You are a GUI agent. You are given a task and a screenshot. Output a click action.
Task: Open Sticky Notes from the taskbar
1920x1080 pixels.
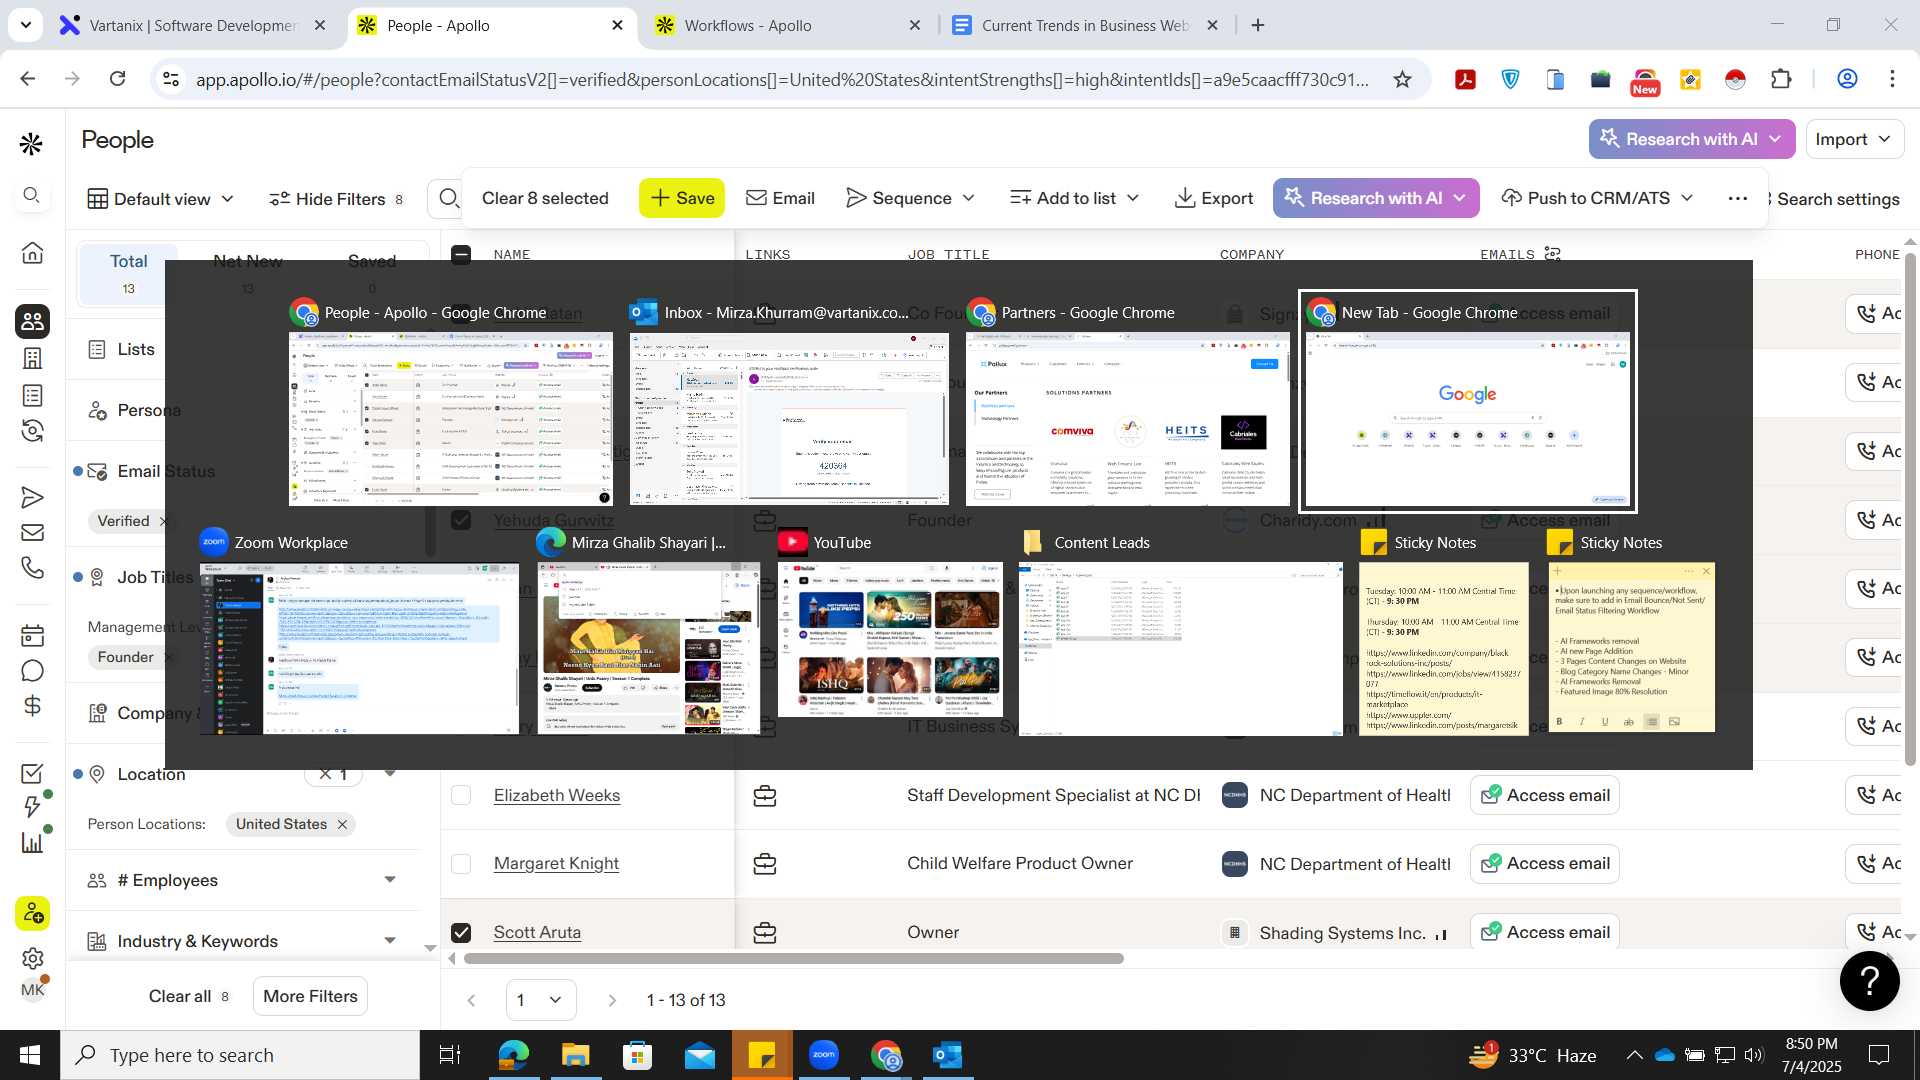click(762, 1055)
